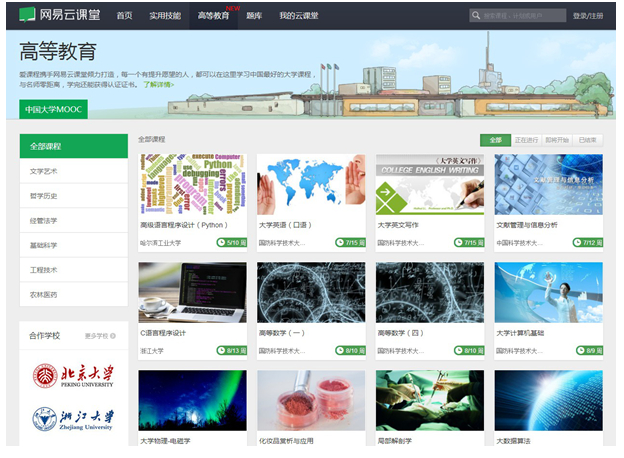Open the 高等数学（四）course thumbnail
Screen dimensions: 624x458
[430, 292]
